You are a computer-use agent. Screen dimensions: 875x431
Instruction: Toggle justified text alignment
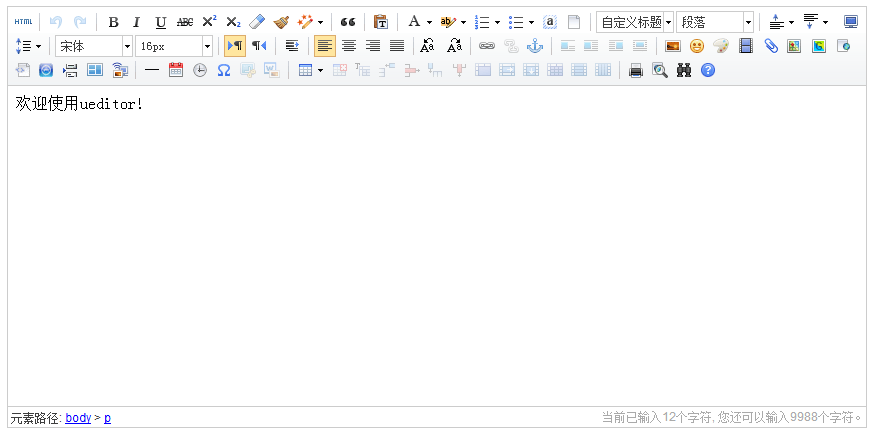click(x=397, y=46)
